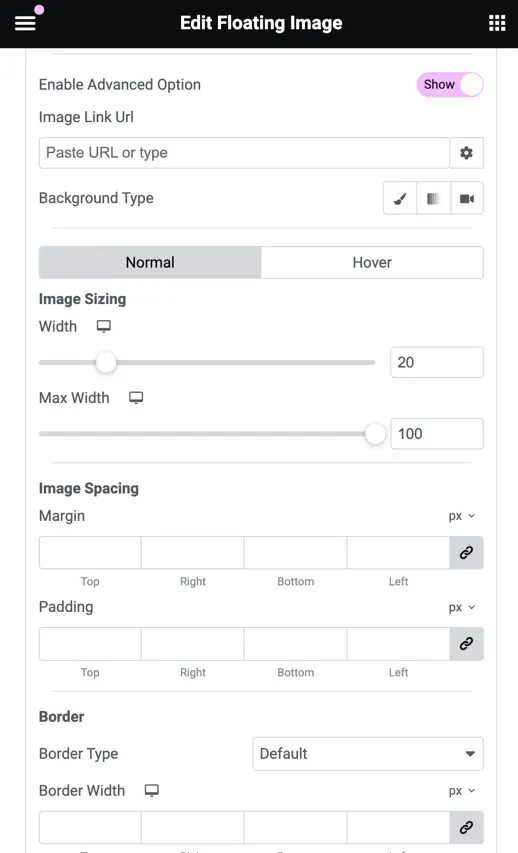Click the Max Width value field
518x853 pixels.
click(437, 434)
